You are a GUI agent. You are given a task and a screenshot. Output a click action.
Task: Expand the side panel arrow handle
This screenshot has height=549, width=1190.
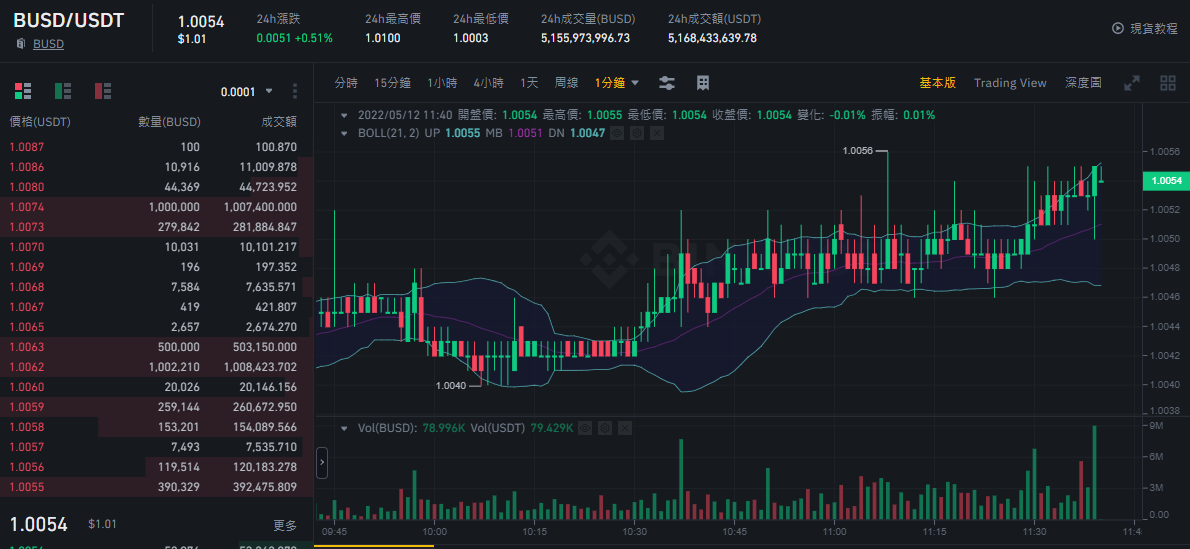pyautogui.click(x=322, y=462)
